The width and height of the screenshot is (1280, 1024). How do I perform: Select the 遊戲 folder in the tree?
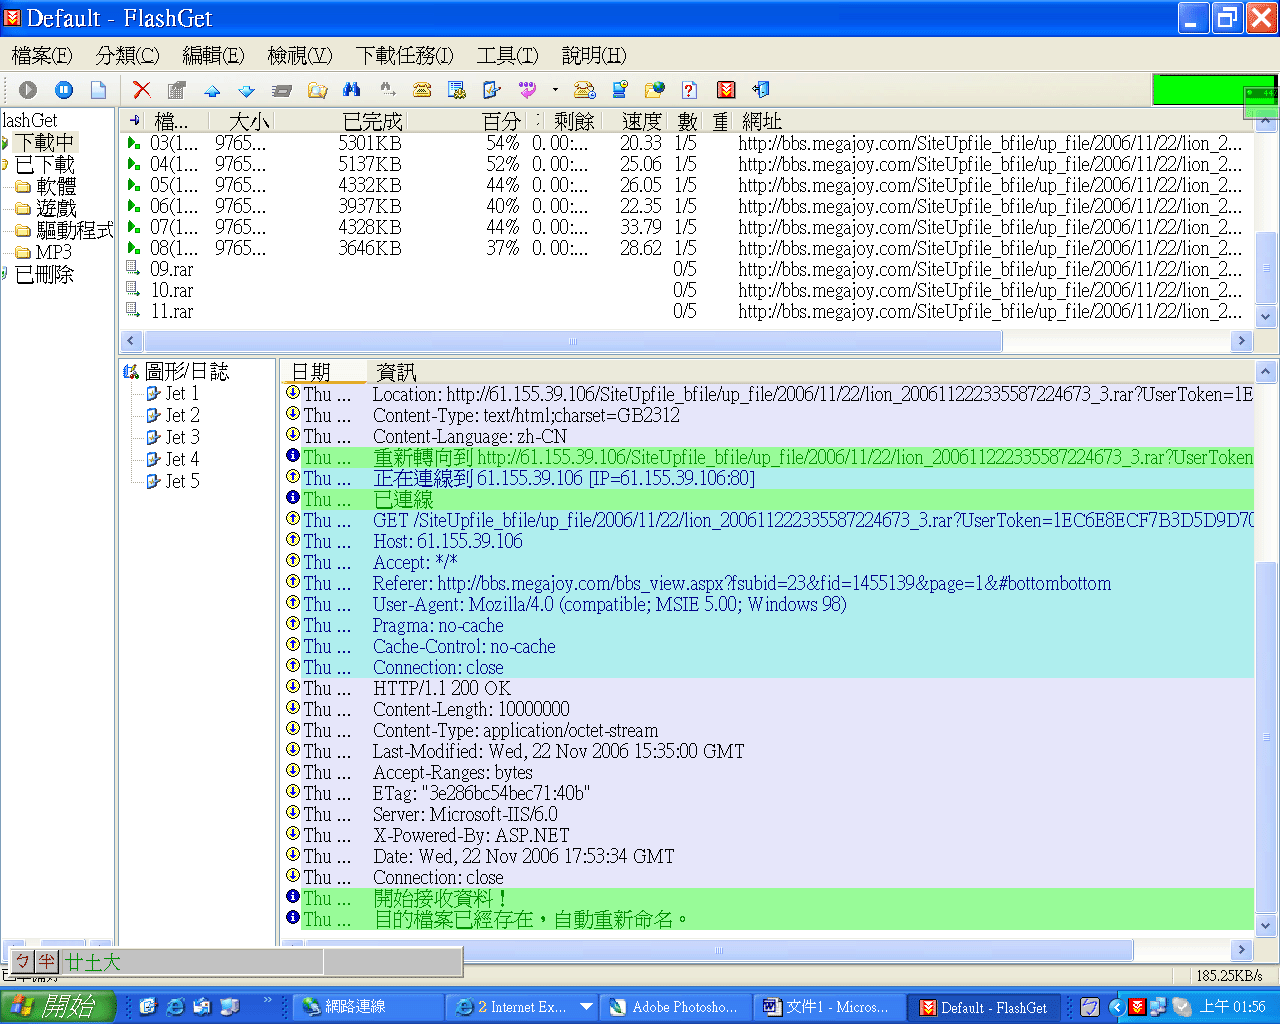point(56,209)
